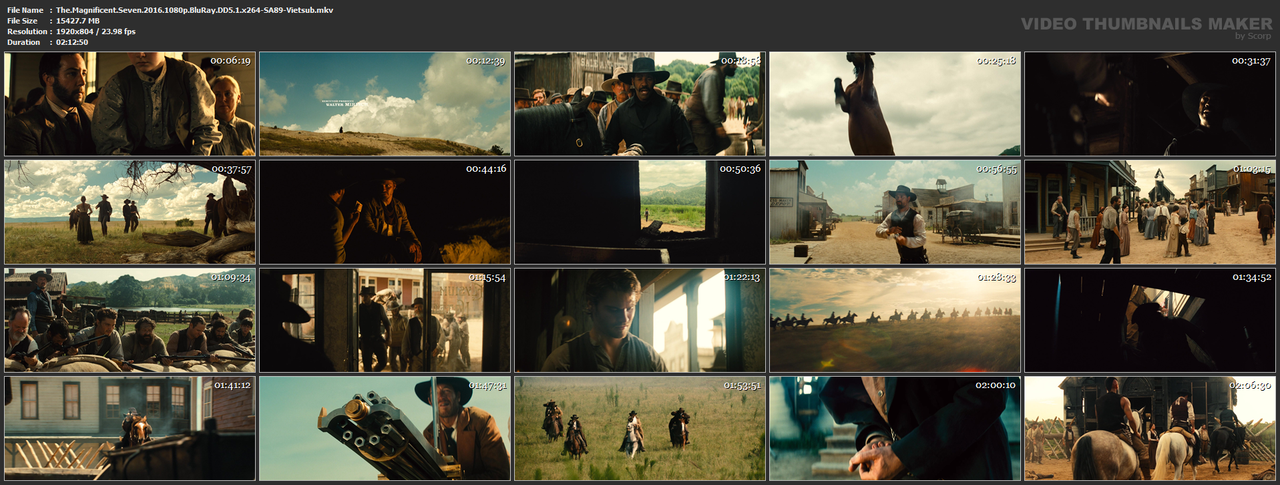The height and width of the screenshot is (485, 1280).
Task: Select the townspeople porch scene thumbnail
Action: 1150,211
